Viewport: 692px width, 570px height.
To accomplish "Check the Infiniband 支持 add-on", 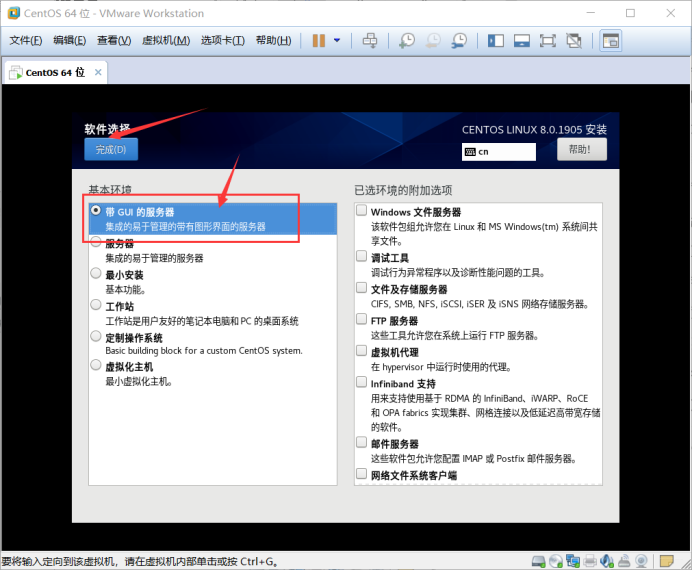I will point(361,382).
